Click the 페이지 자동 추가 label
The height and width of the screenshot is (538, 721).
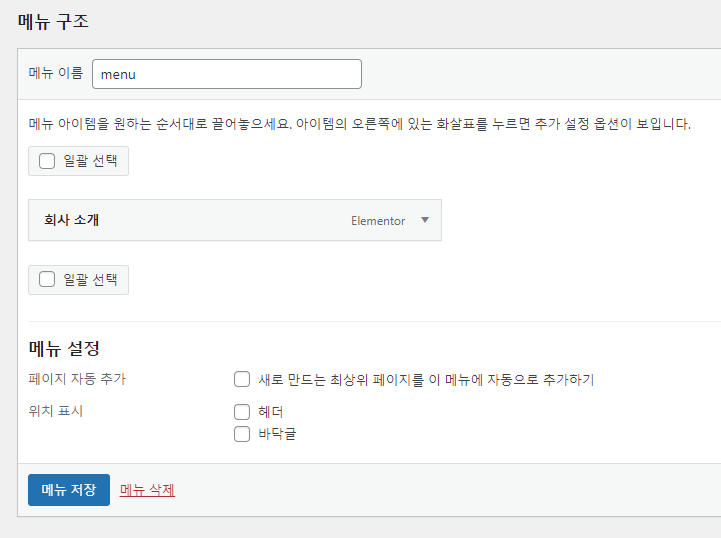click(77, 379)
